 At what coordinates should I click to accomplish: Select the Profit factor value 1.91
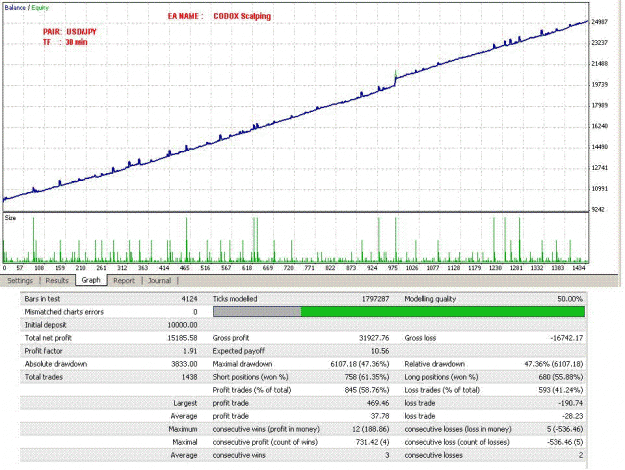tap(190, 351)
